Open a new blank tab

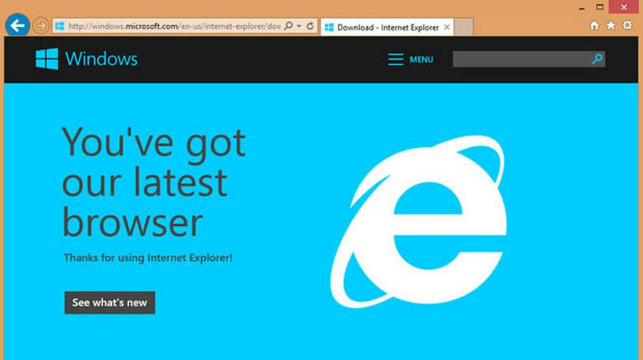(463, 27)
